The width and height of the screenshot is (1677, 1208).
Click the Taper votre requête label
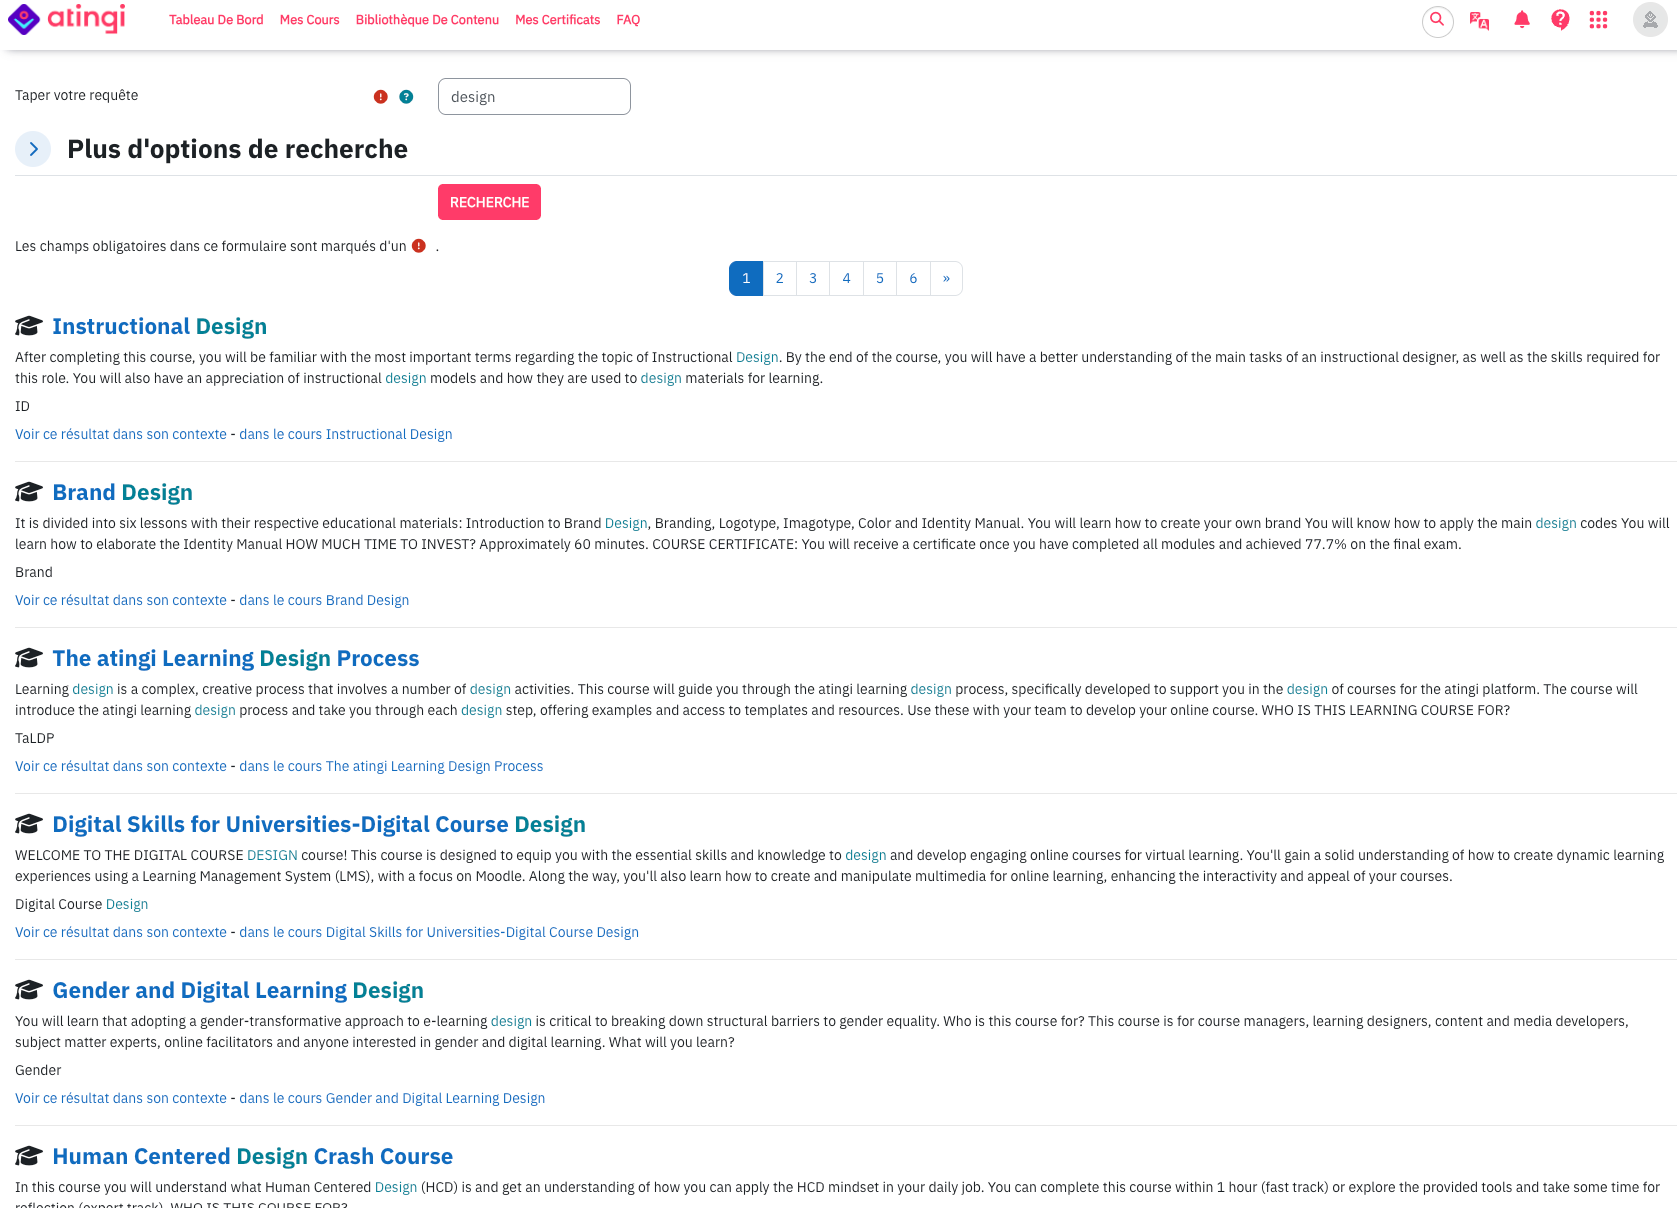pyautogui.click(x=77, y=96)
